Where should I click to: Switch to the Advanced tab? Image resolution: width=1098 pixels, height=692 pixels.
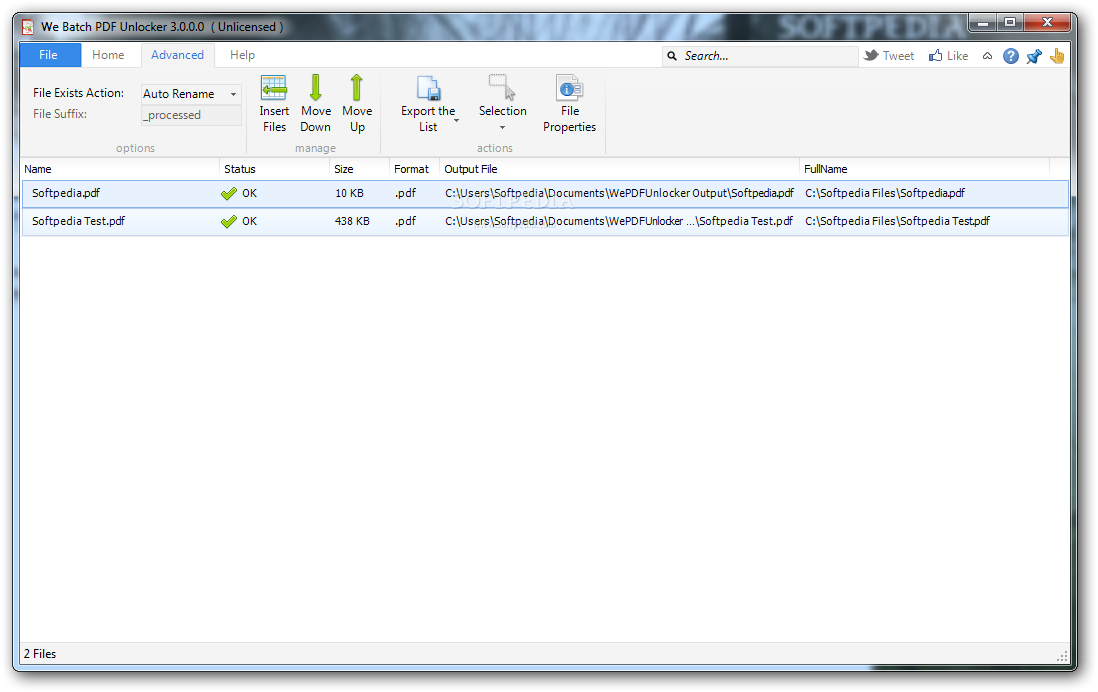(177, 55)
